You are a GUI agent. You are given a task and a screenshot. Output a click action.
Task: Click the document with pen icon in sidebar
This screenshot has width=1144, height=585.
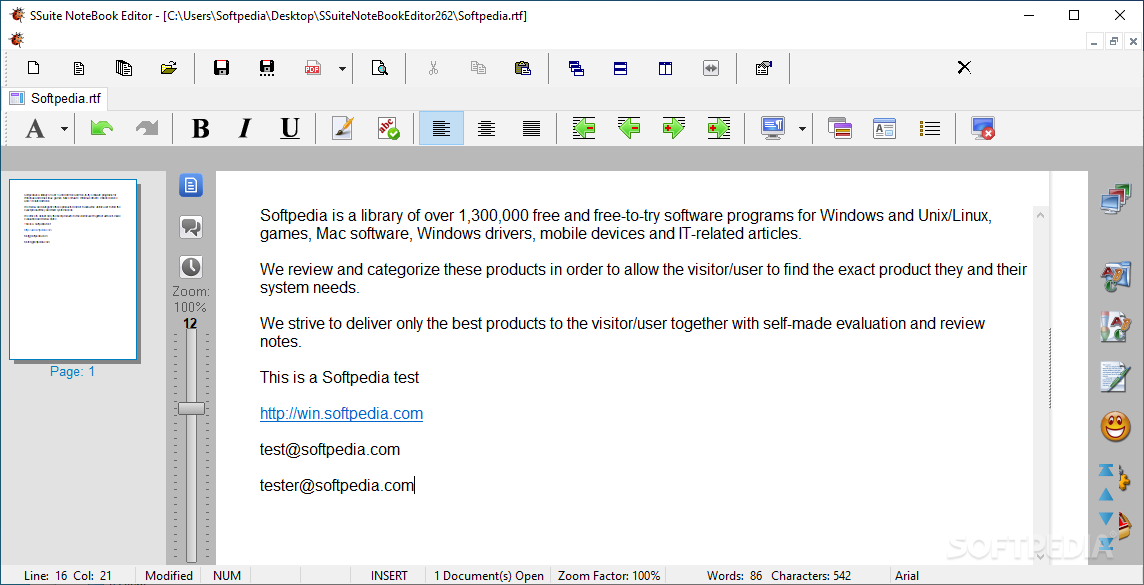tap(1115, 376)
